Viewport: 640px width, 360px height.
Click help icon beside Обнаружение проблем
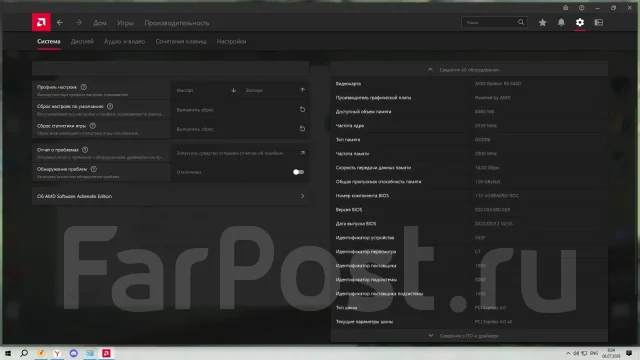(x=93, y=169)
